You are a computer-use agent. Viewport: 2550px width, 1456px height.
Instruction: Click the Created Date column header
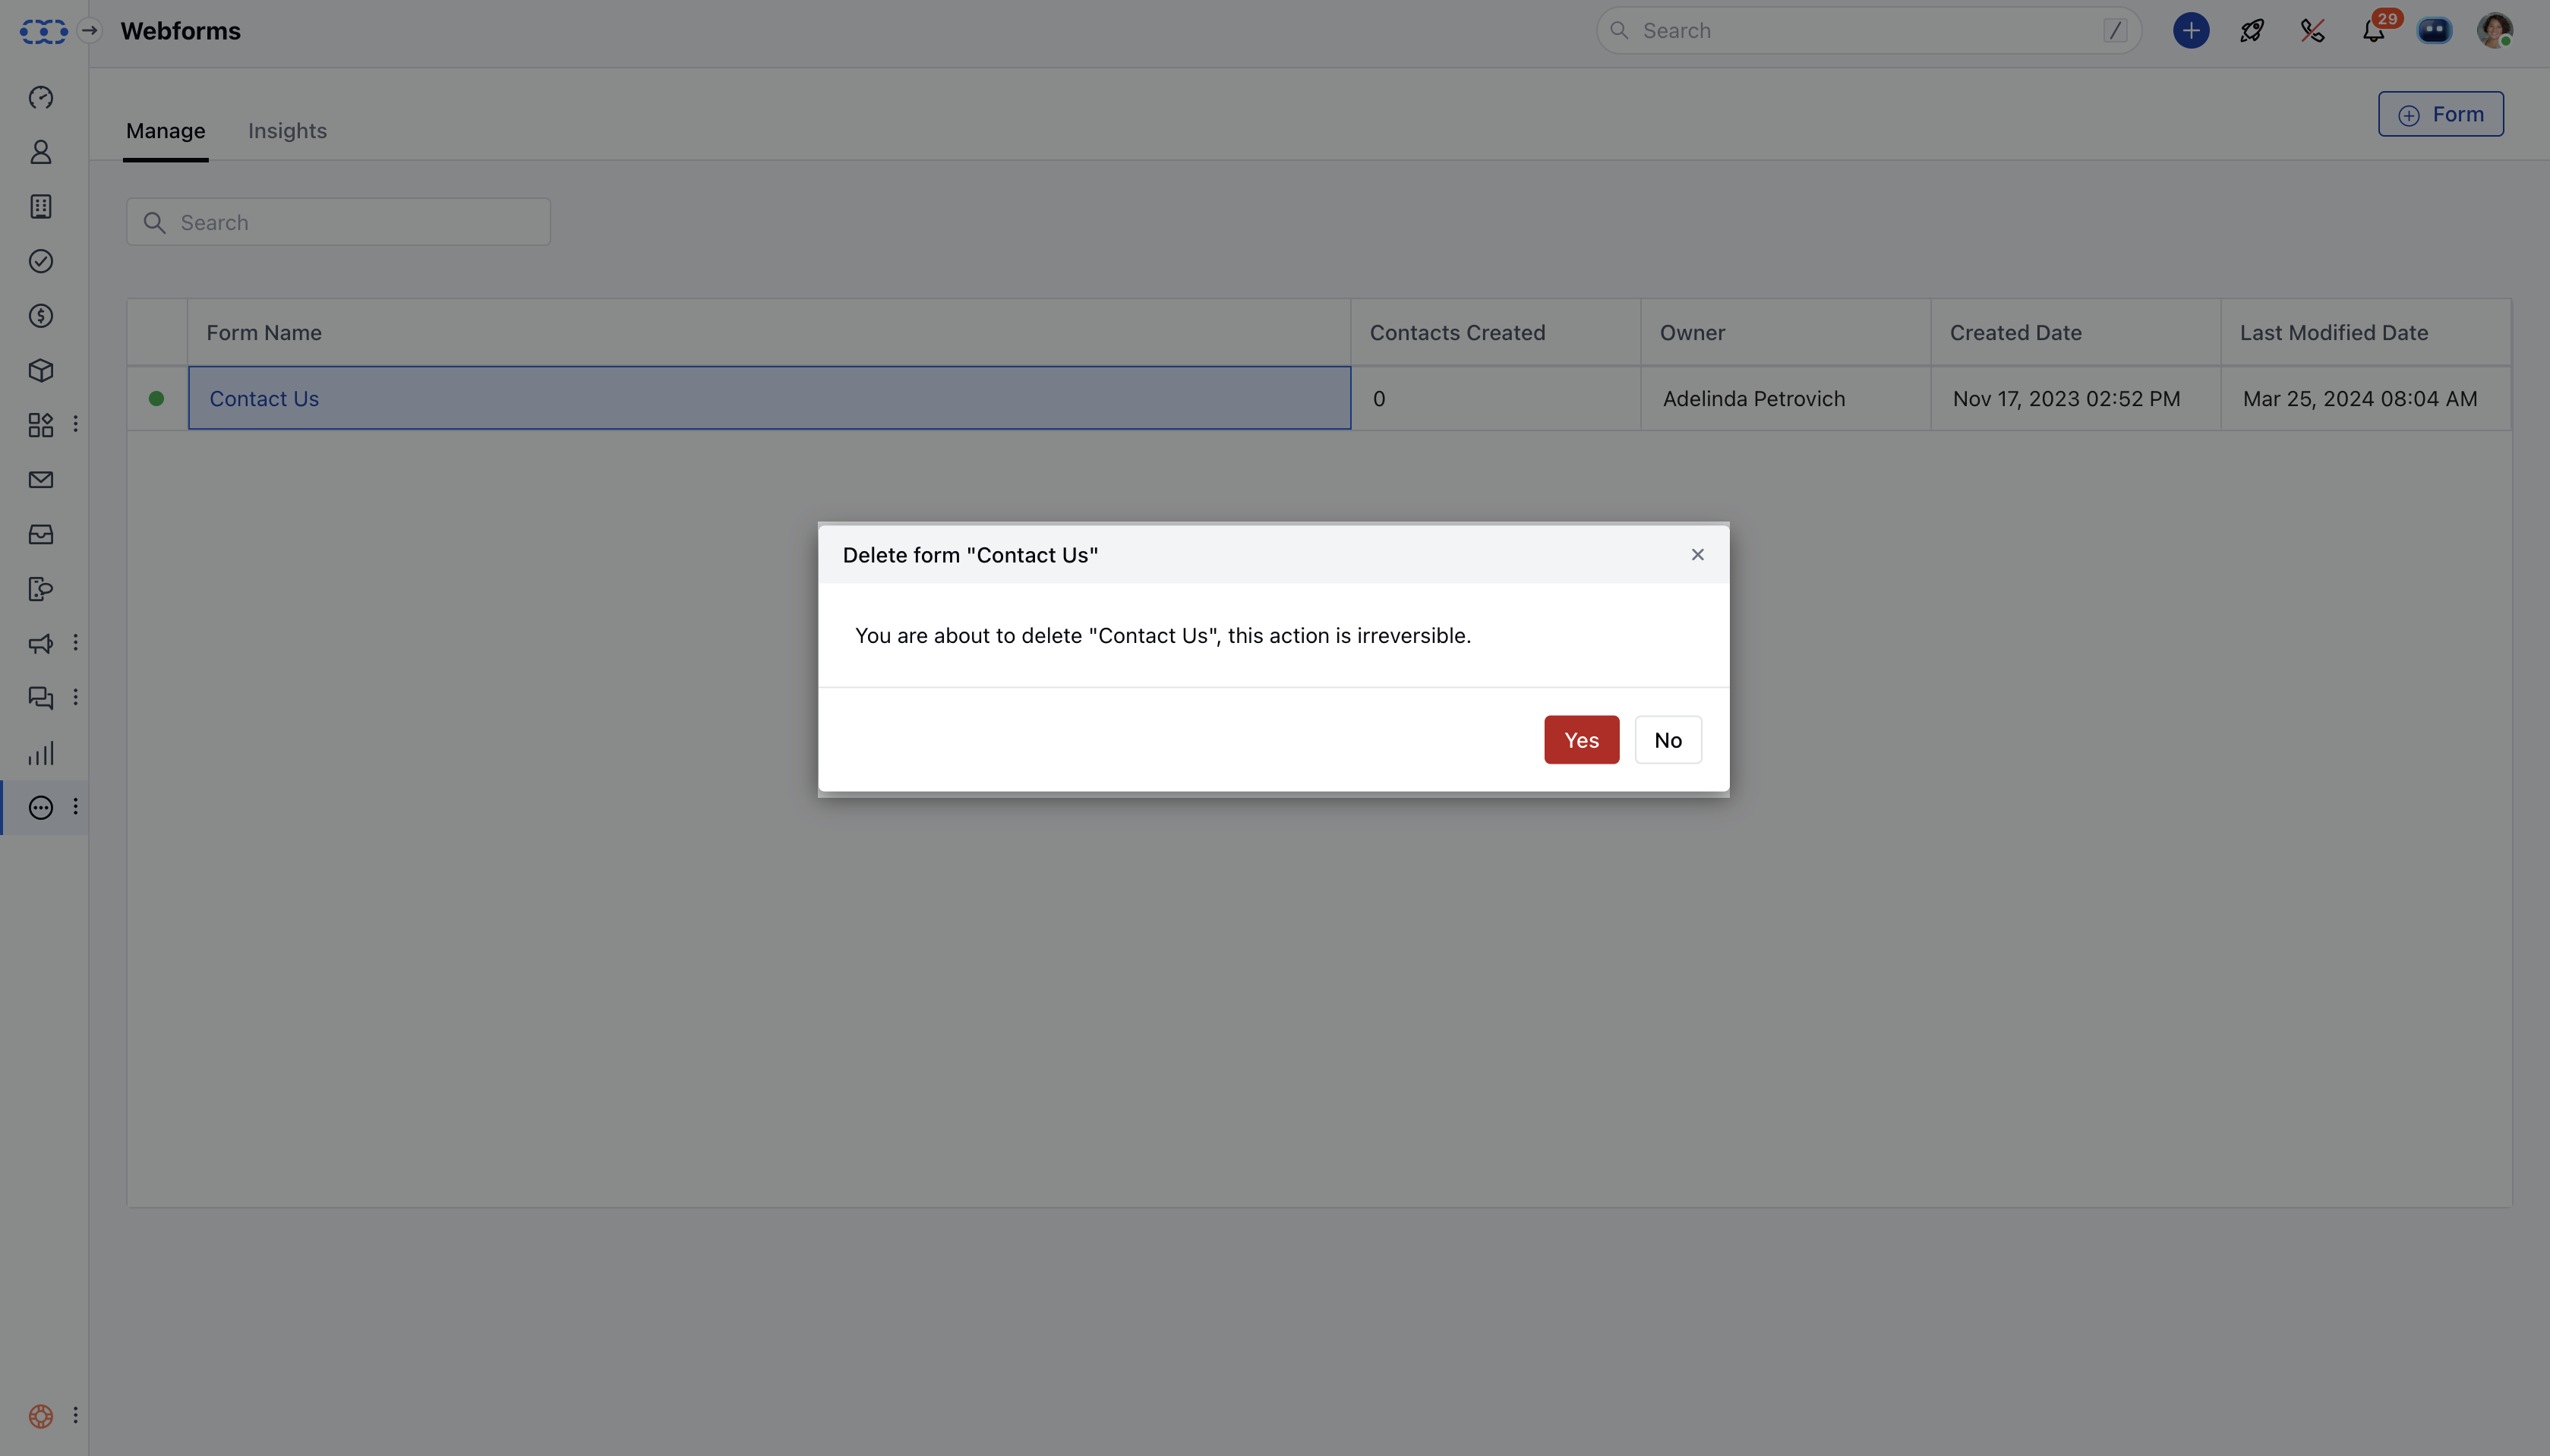coord(2075,332)
